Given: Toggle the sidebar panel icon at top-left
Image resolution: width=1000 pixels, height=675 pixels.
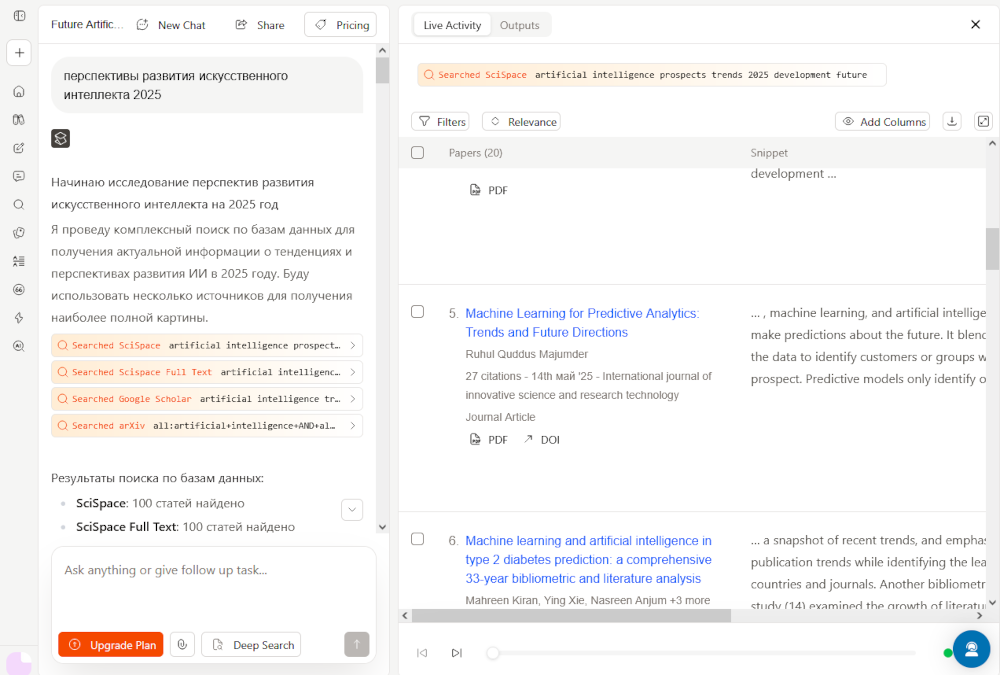Looking at the screenshot, I should pyautogui.click(x=19, y=16).
